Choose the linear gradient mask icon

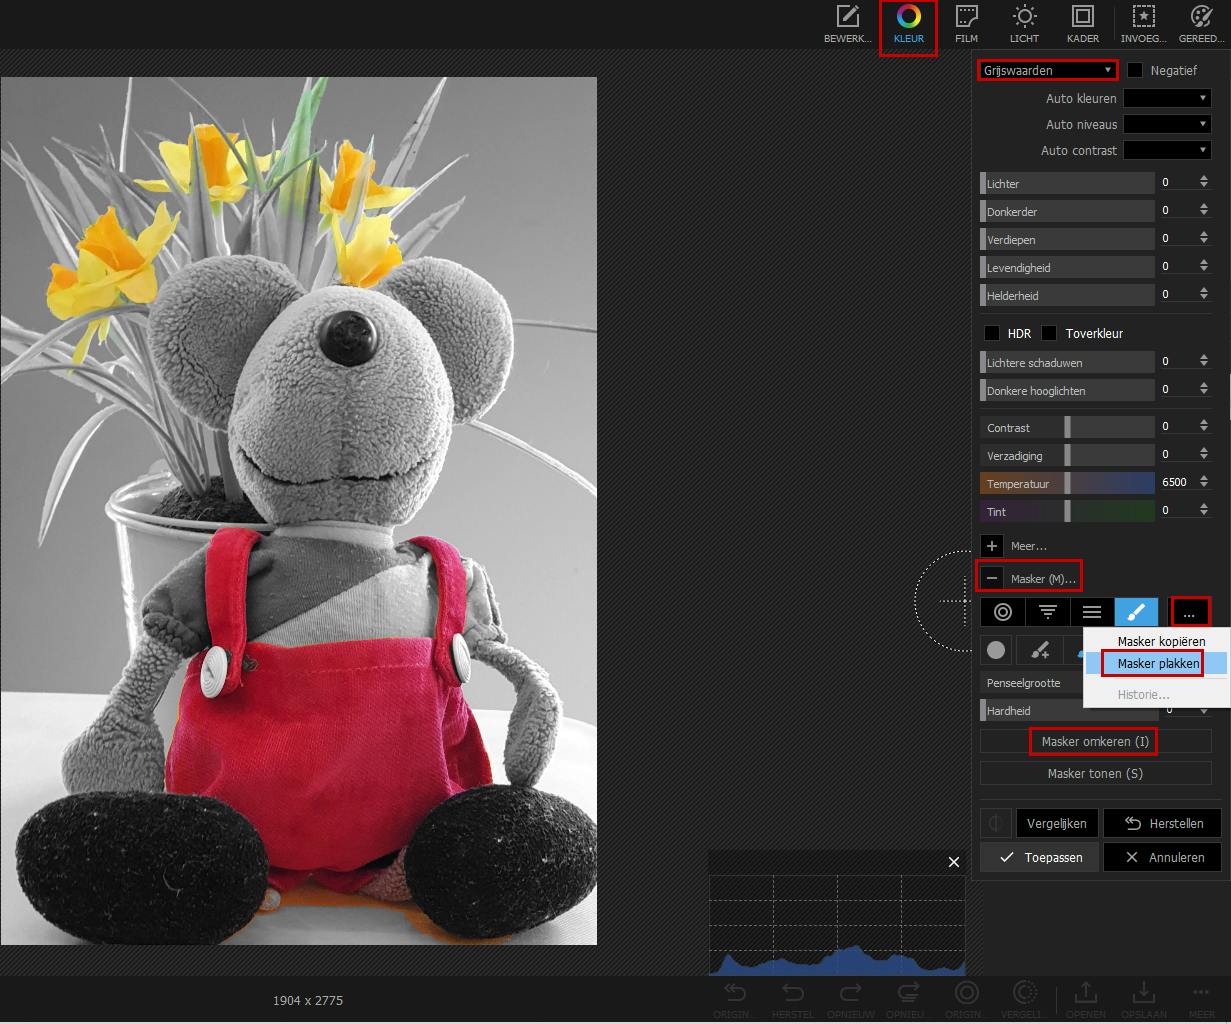(1092, 612)
